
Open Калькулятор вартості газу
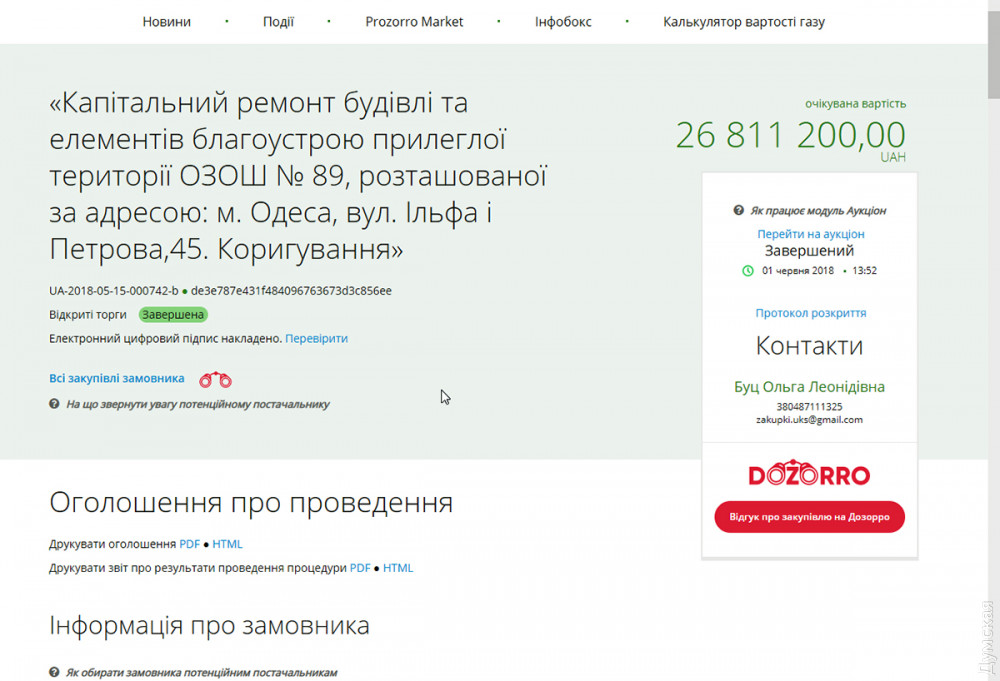[744, 21]
